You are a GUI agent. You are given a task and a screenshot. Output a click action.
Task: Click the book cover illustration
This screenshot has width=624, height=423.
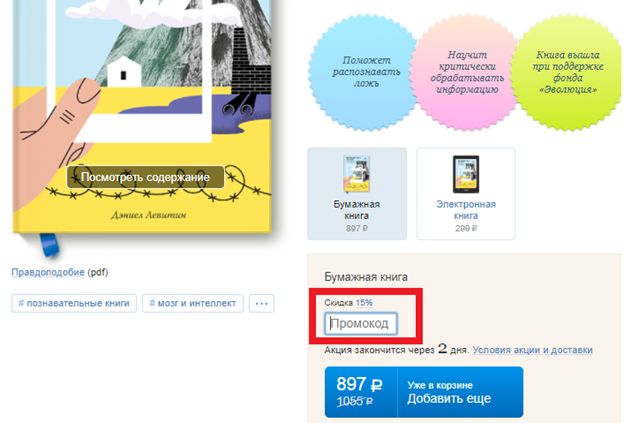click(x=142, y=115)
